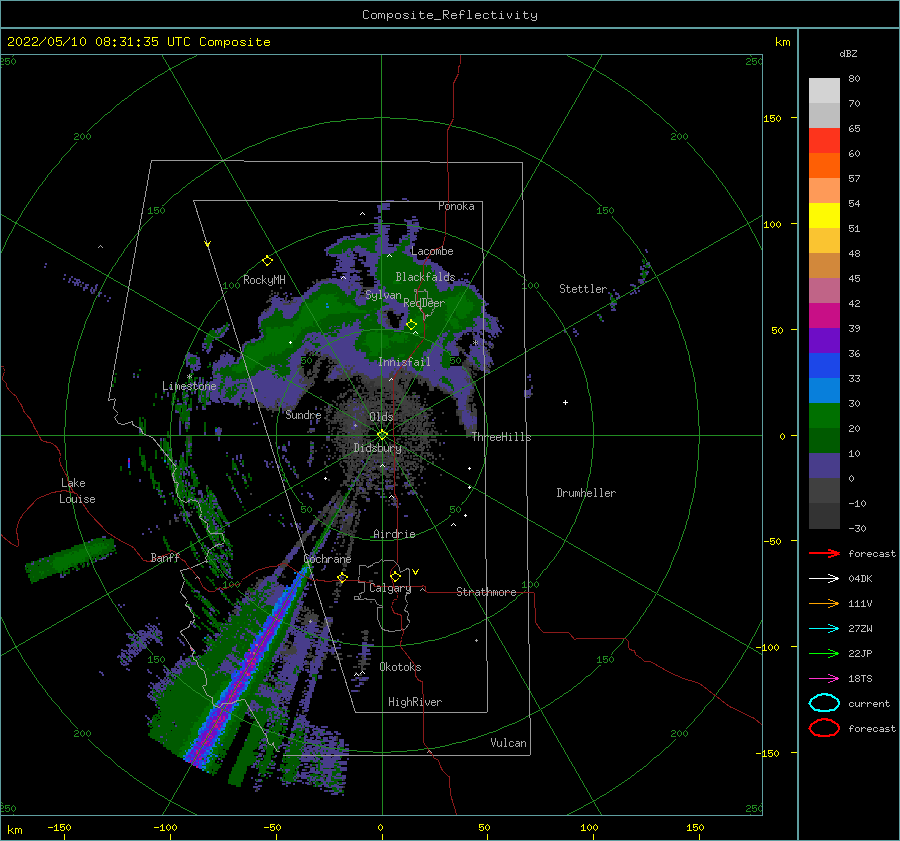Click the Olds city label
Screen dimensions: 900x841
pyautogui.click(x=381, y=417)
